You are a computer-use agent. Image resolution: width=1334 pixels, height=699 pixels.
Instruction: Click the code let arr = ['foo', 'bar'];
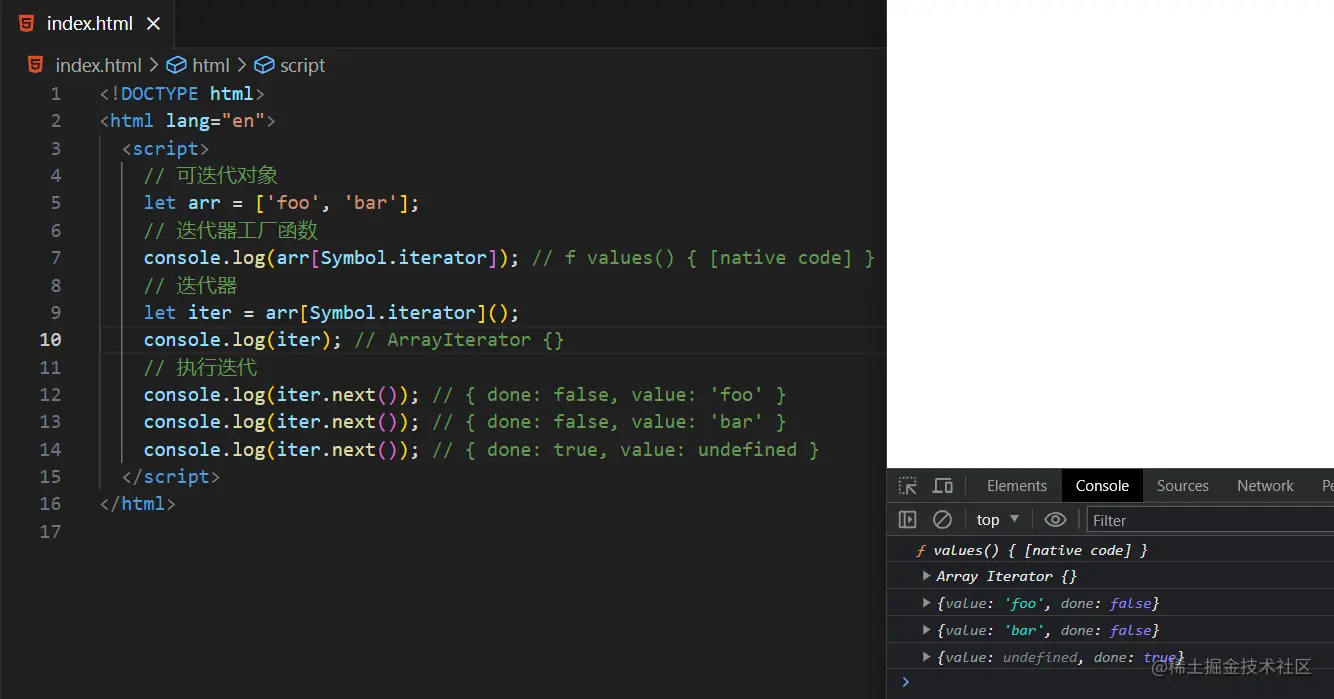[282, 203]
